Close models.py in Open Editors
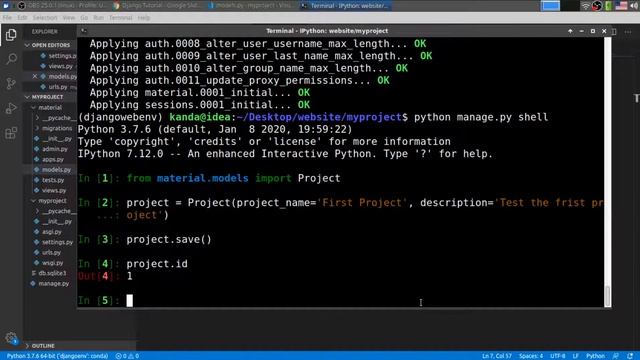This screenshot has height=360, width=640. tap(35, 76)
